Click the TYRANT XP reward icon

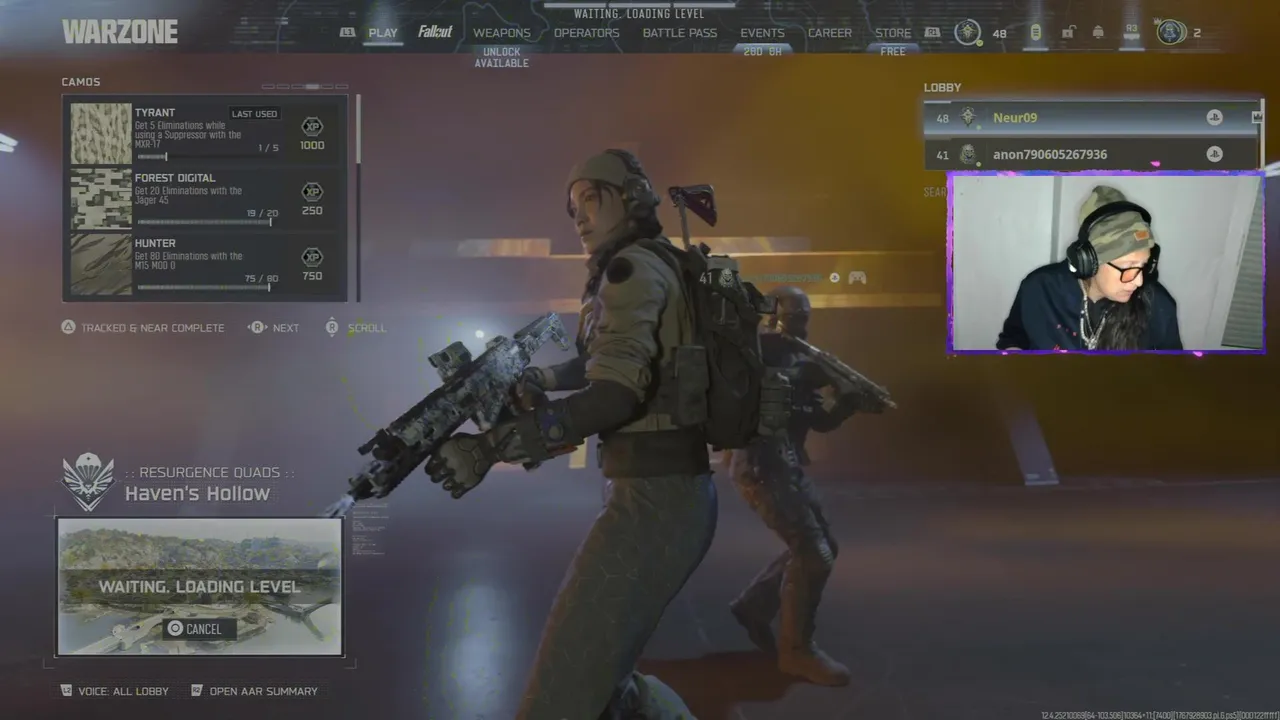pos(312,127)
